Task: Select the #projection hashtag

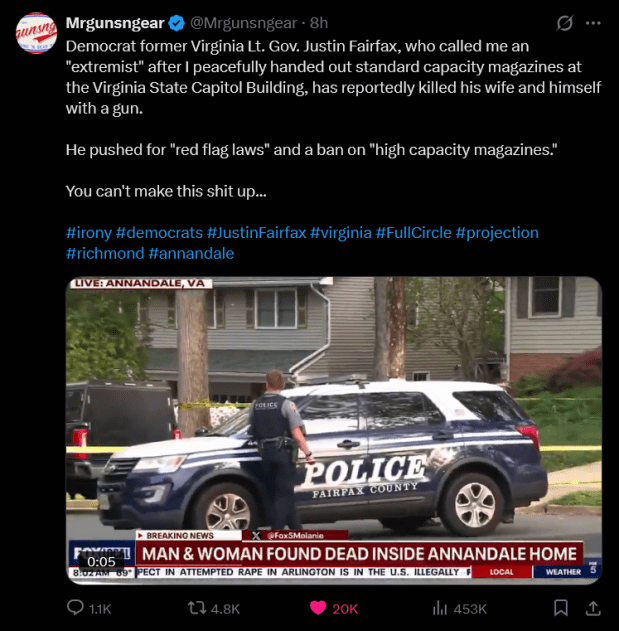Action: [x=497, y=233]
